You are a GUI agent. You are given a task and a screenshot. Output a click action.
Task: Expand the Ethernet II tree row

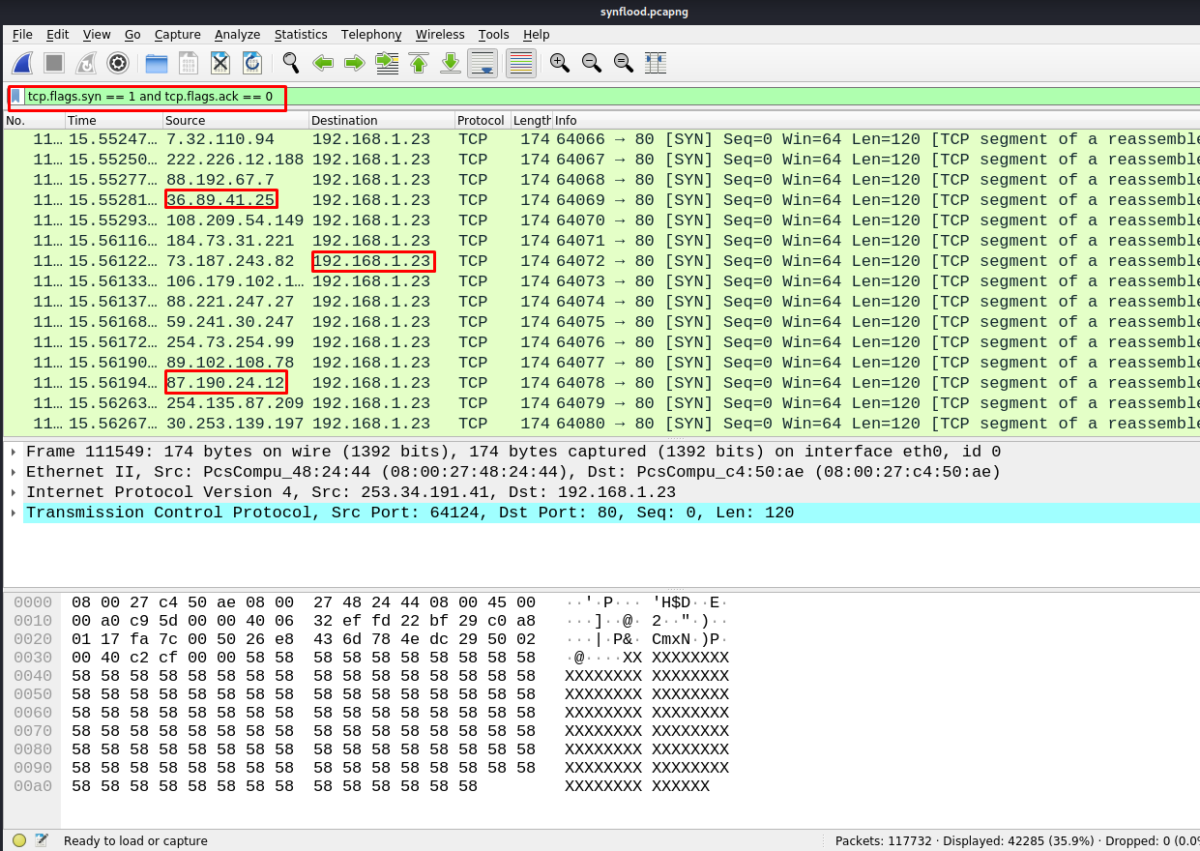coord(13,472)
